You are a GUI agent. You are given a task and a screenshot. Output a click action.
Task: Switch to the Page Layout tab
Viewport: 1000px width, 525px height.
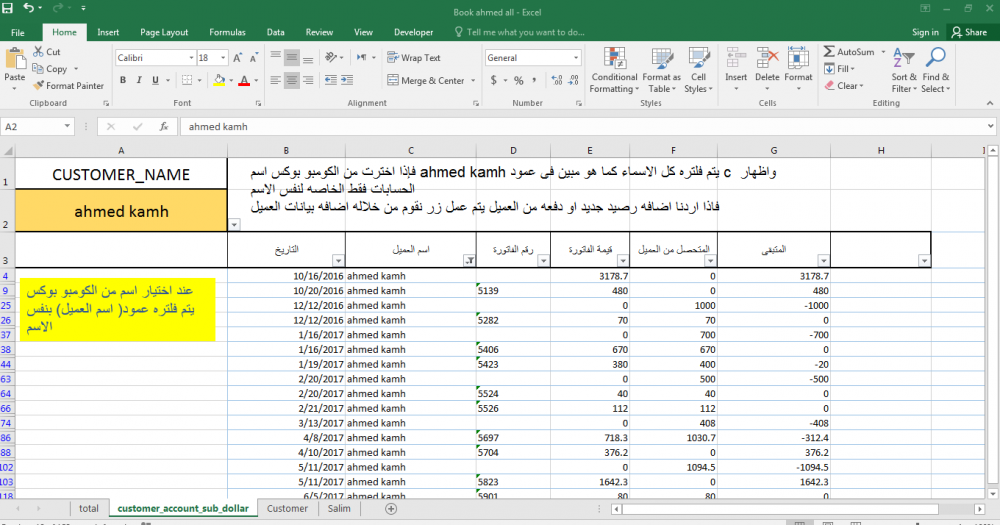(164, 32)
